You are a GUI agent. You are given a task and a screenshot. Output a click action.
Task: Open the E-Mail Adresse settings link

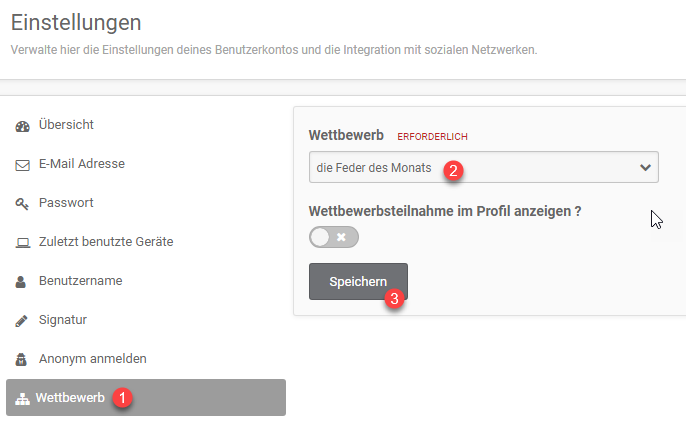[82, 164]
